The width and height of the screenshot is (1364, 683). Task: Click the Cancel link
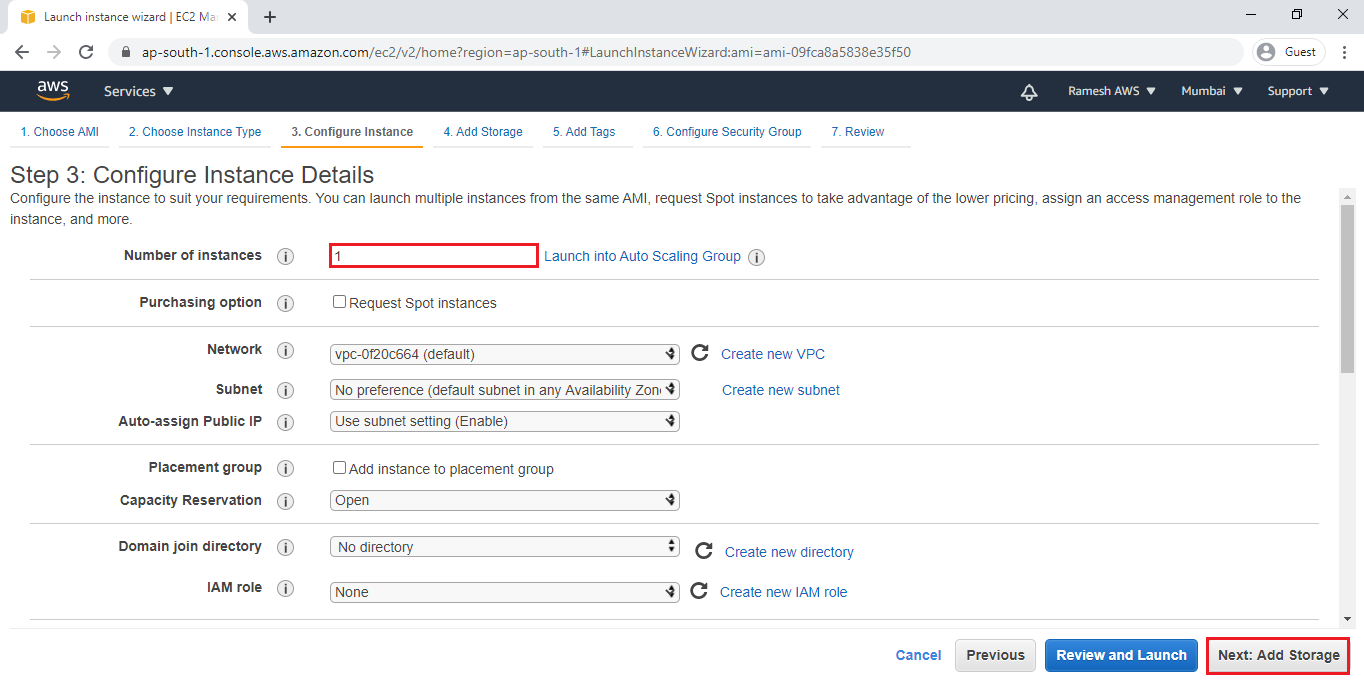coord(918,655)
